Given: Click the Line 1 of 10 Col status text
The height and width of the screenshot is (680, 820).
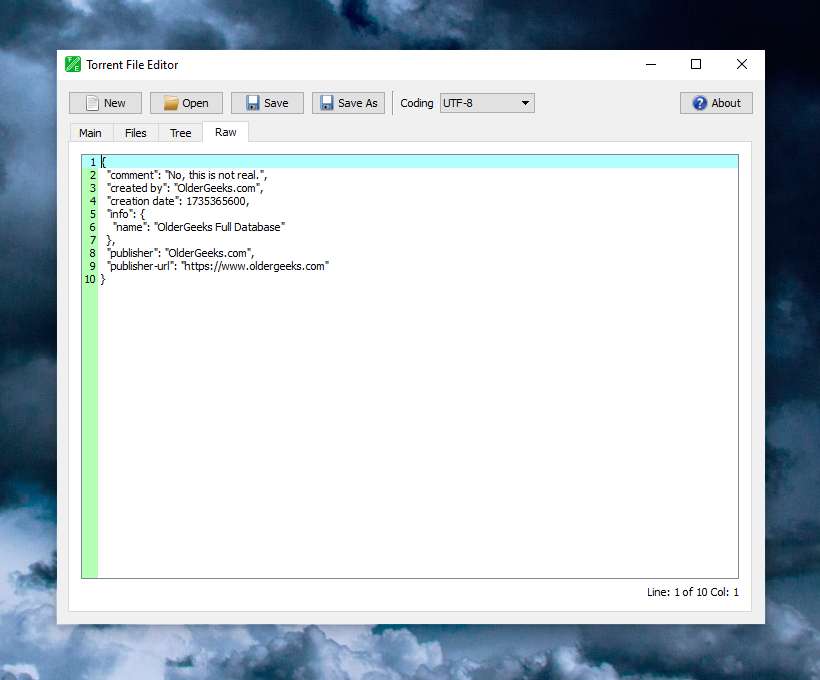Looking at the screenshot, I should click(692, 592).
